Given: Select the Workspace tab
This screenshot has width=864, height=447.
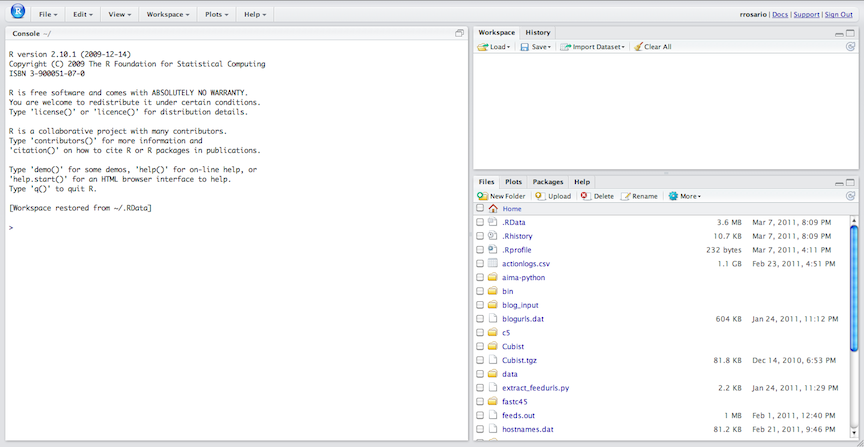Looking at the screenshot, I should pyautogui.click(x=496, y=33).
